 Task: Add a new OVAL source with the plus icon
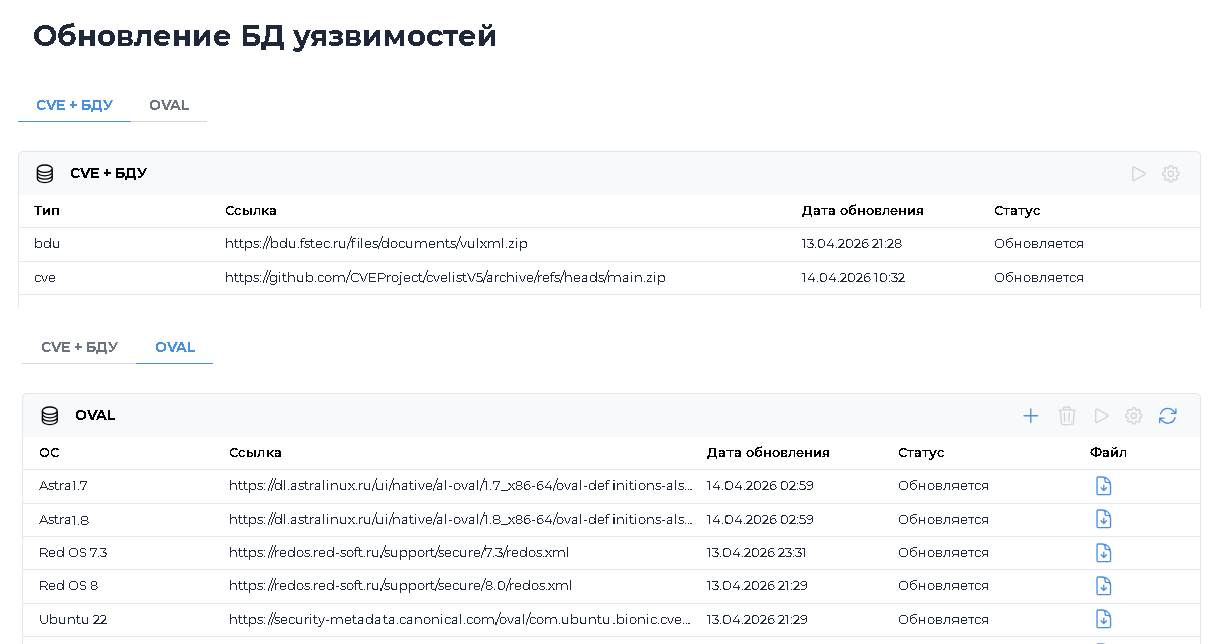pyautogui.click(x=1030, y=416)
